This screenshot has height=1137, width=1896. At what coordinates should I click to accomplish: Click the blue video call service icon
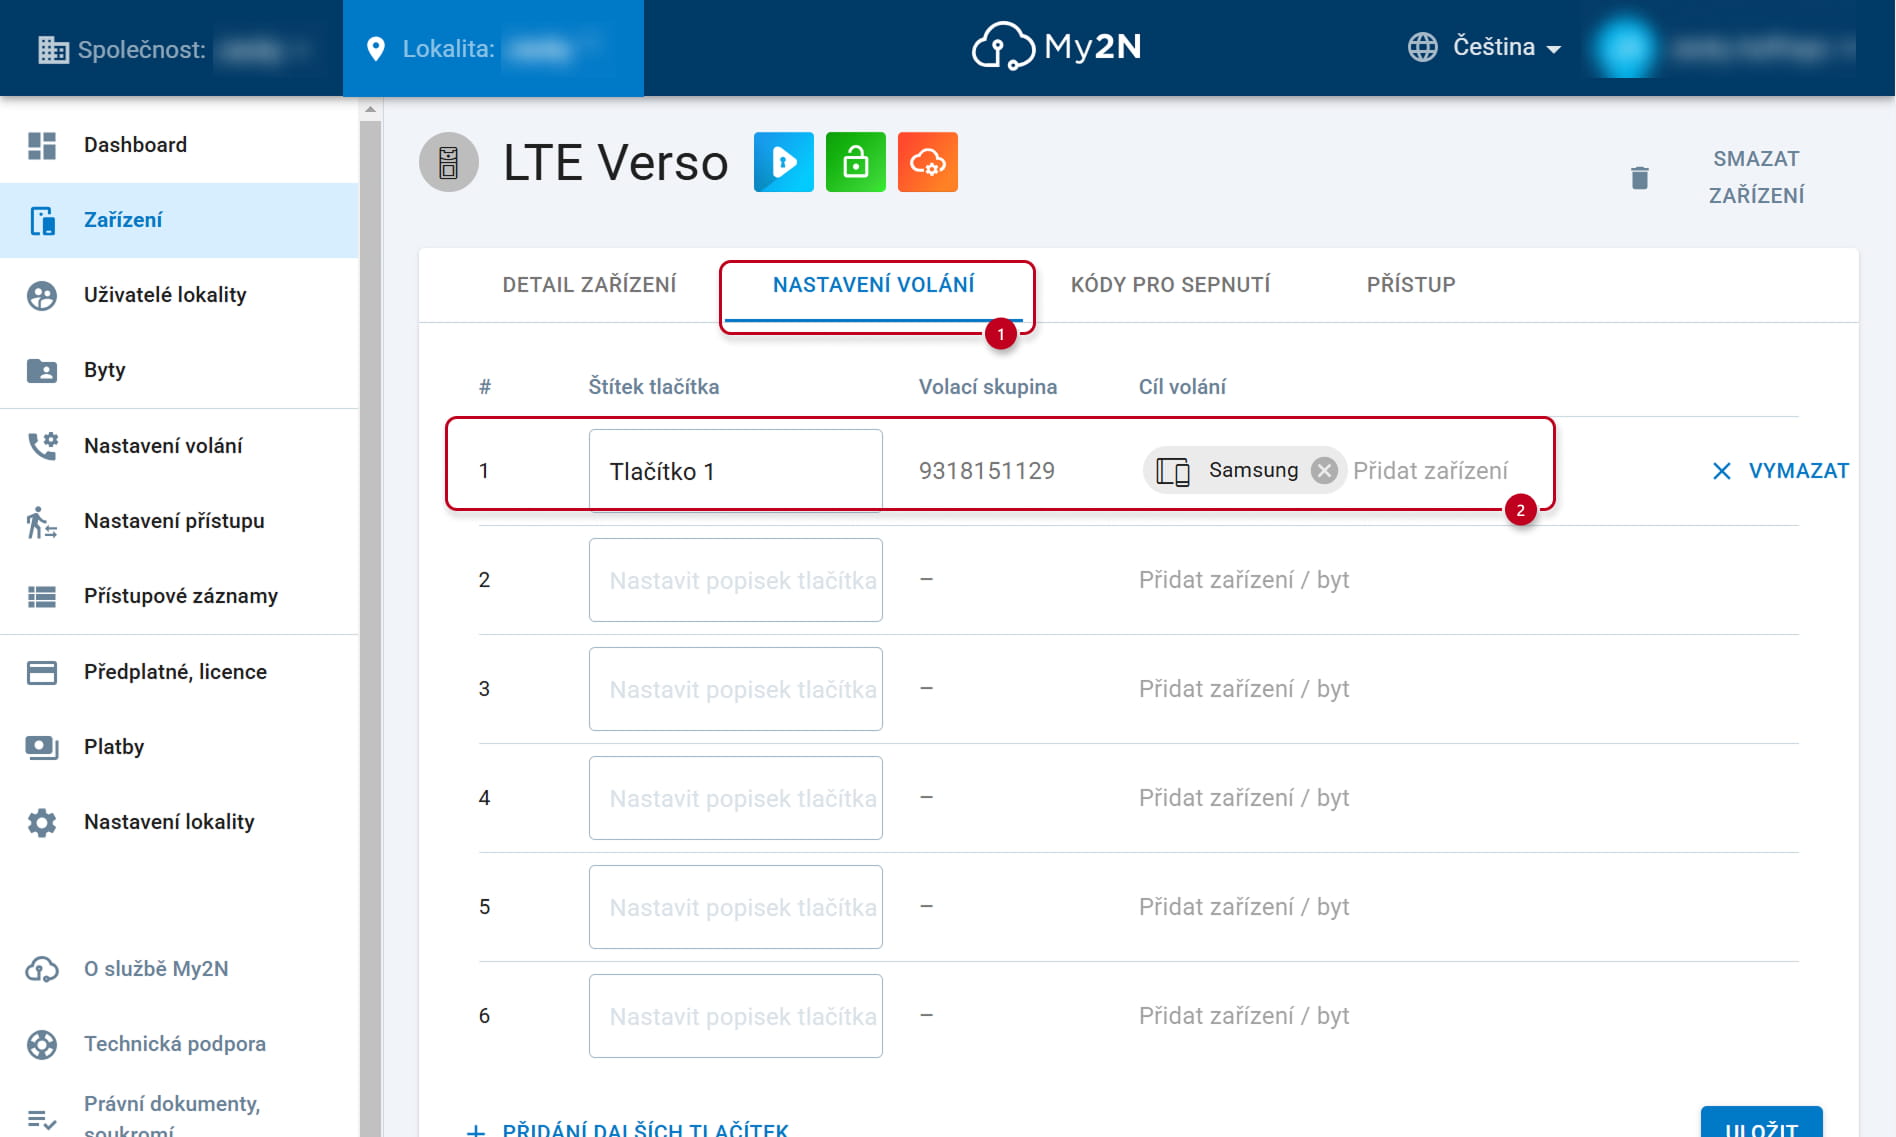point(784,162)
